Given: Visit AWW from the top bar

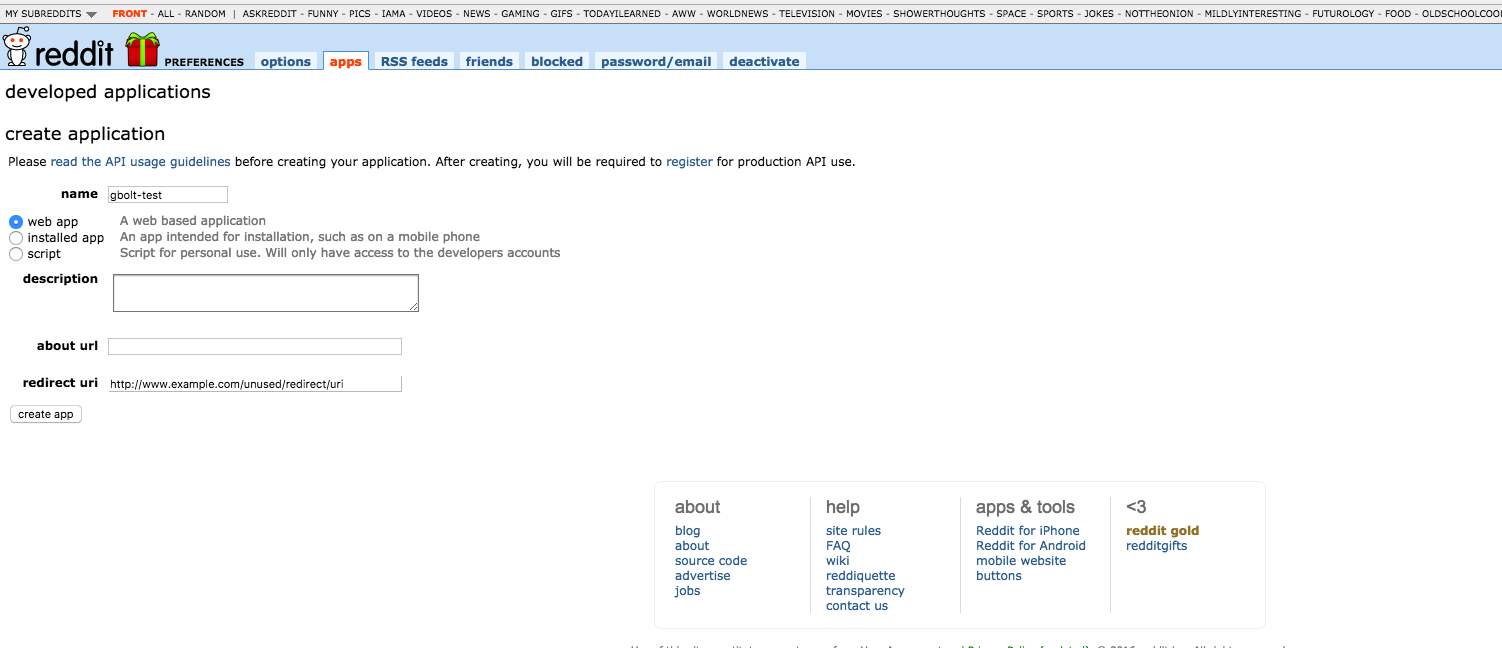Looking at the screenshot, I should pyautogui.click(x=684, y=14).
